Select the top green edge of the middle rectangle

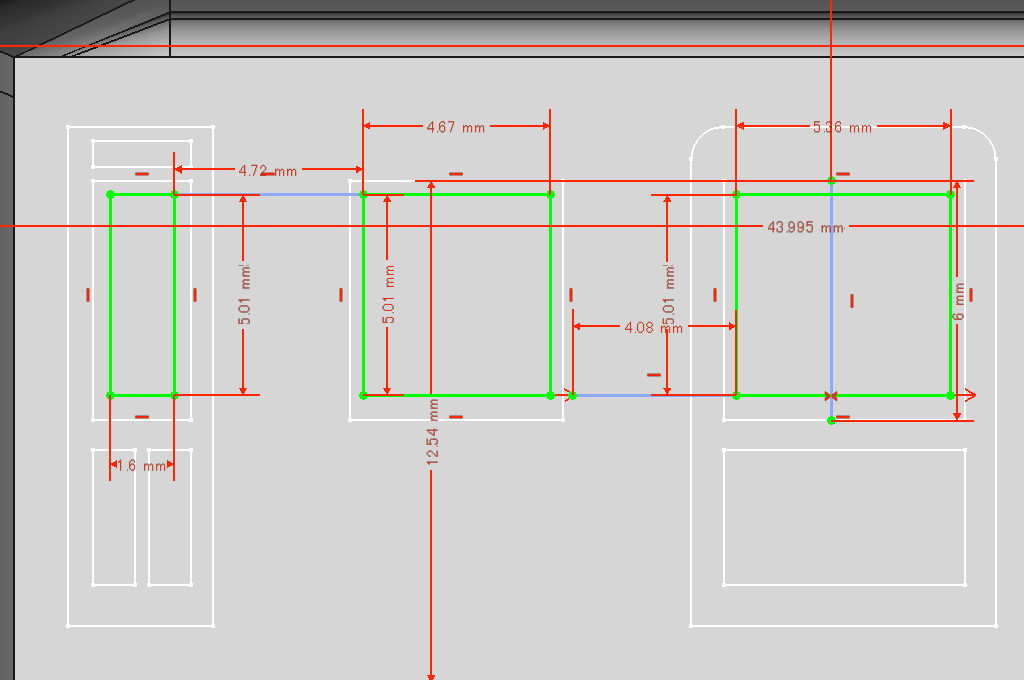click(457, 194)
